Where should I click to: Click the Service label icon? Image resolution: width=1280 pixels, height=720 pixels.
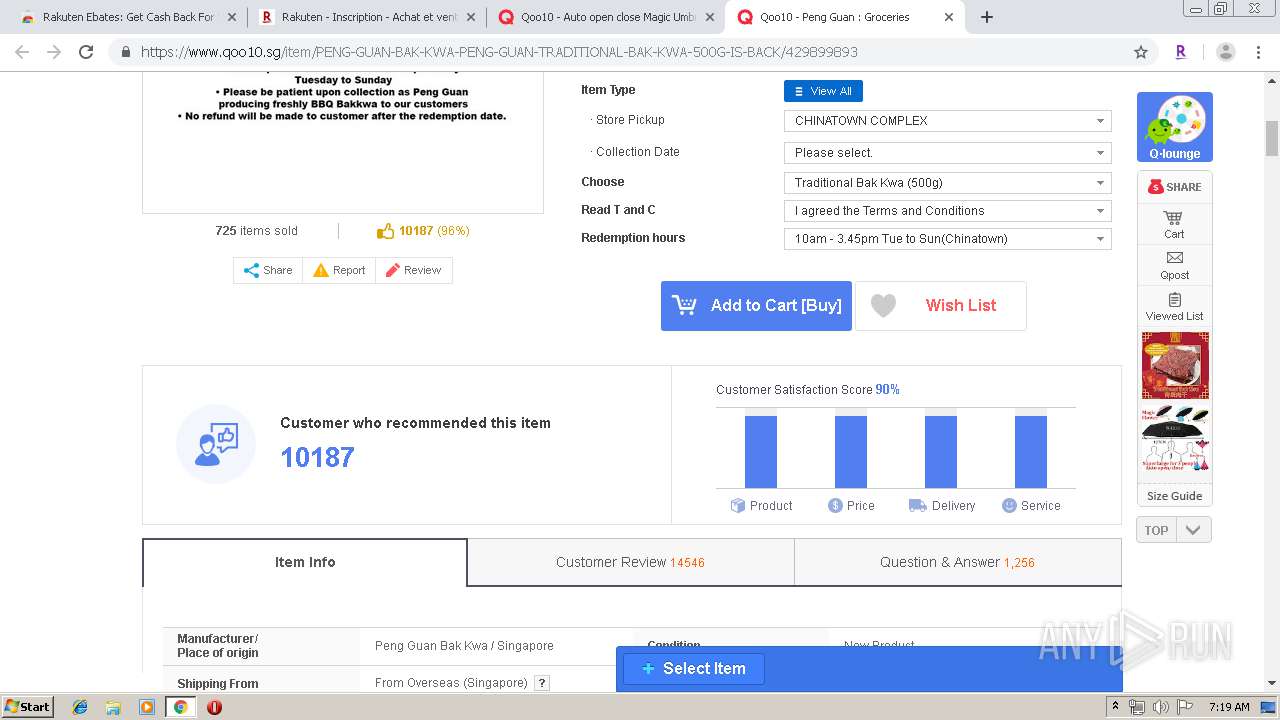pos(1009,506)
